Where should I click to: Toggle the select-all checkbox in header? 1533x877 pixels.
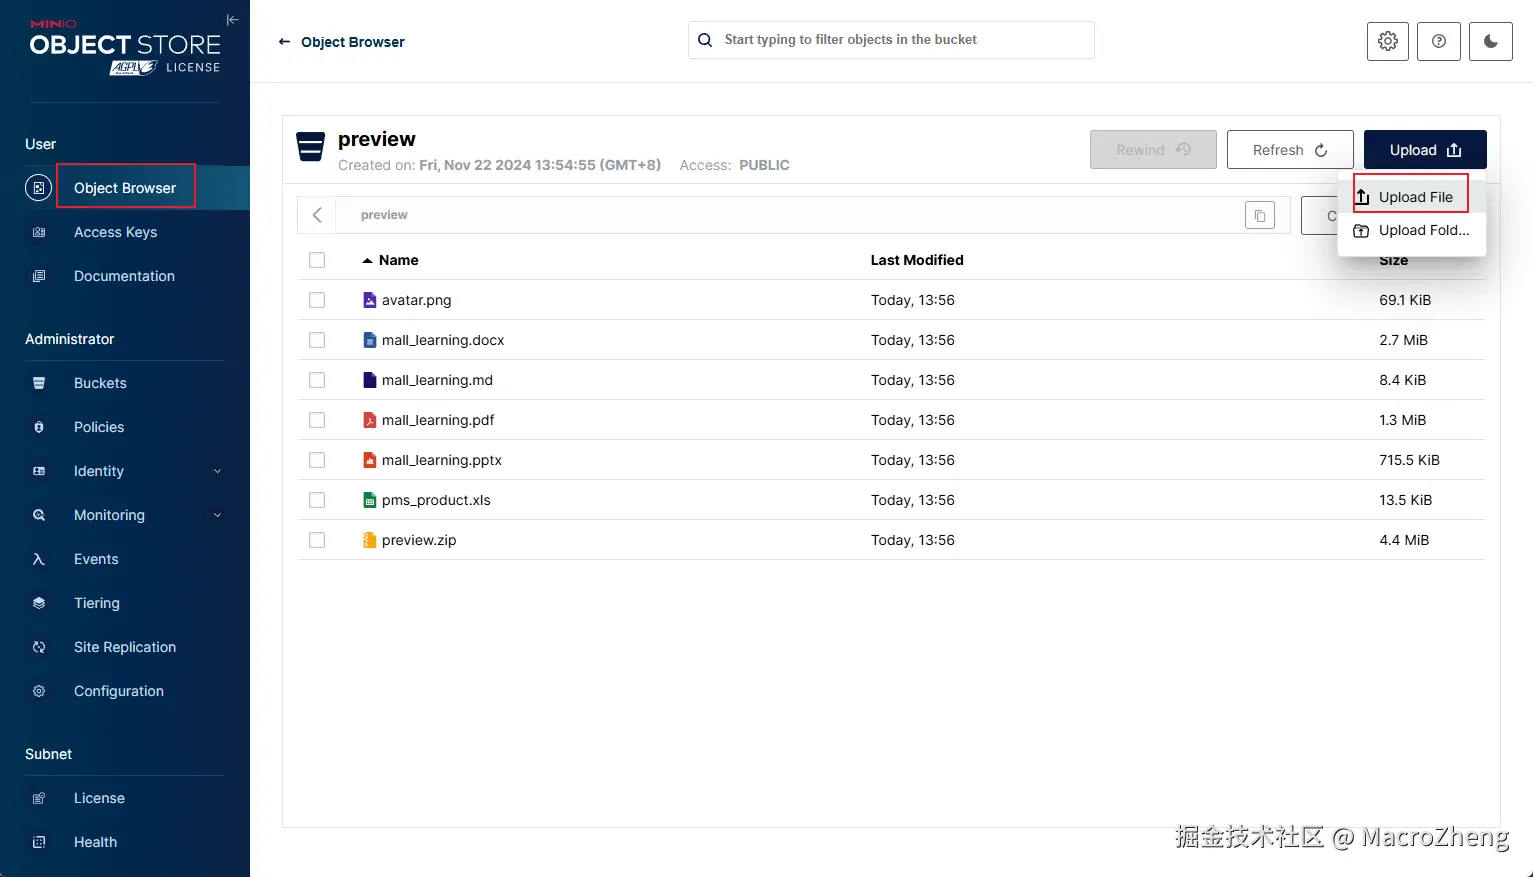click(317, 260)
